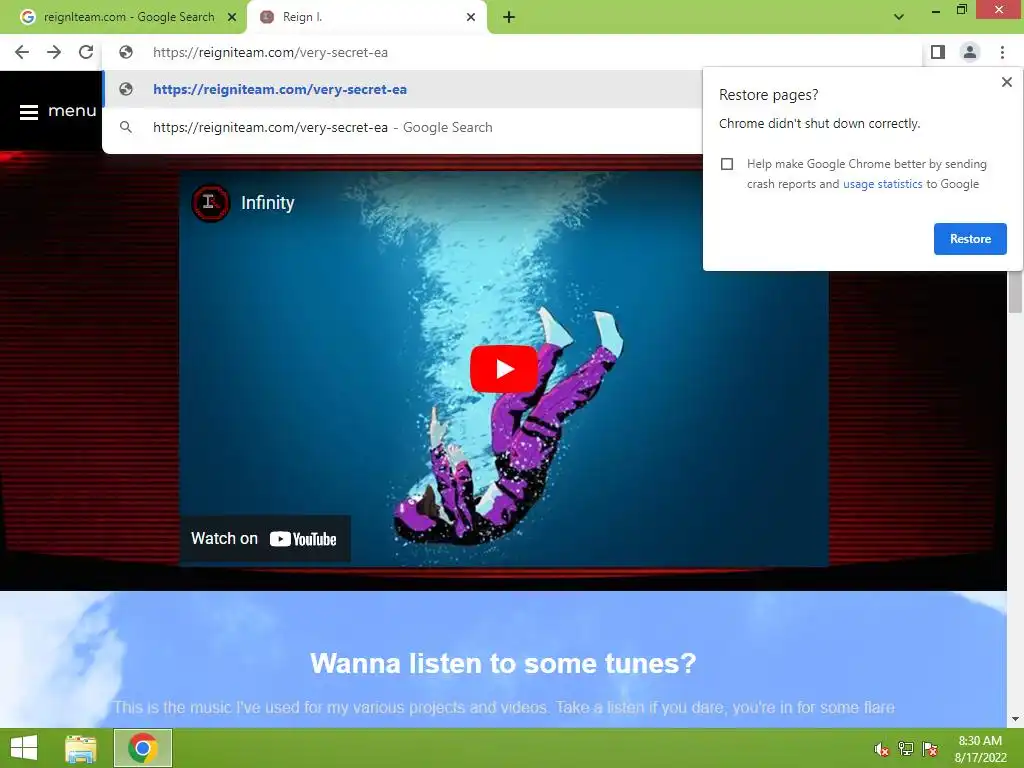Open the Windows Start menu

[x=24, y=748]
